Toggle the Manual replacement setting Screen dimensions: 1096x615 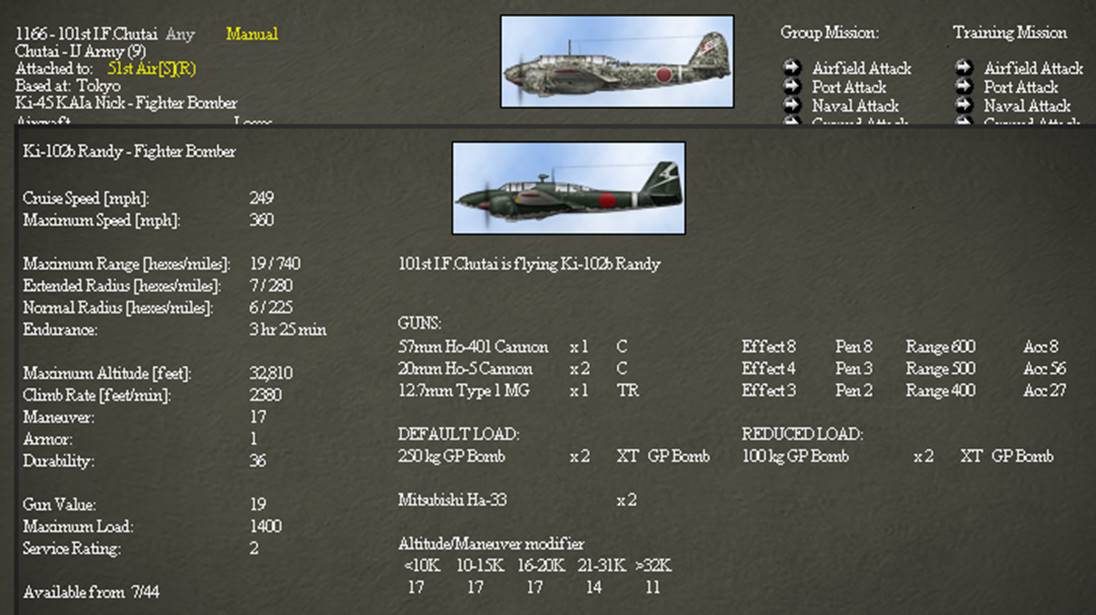pos(251,33)
